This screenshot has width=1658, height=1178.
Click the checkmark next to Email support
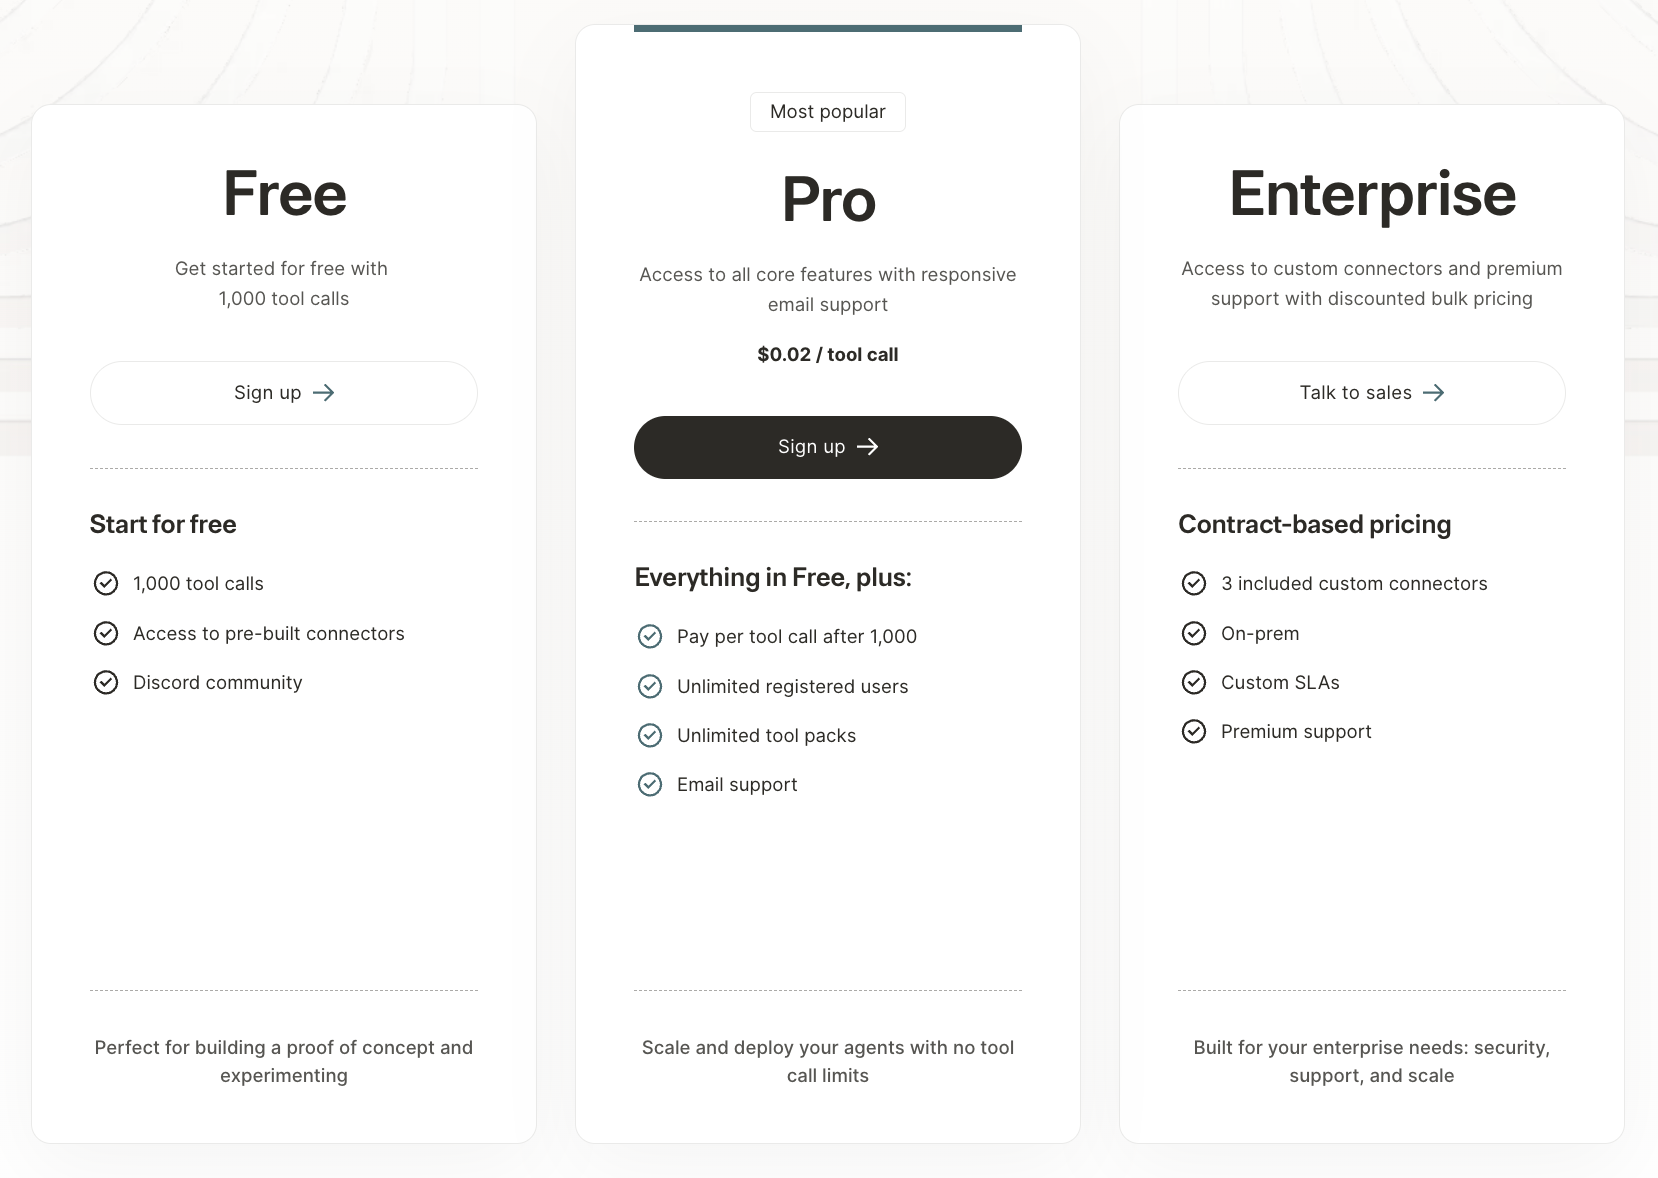651,784
